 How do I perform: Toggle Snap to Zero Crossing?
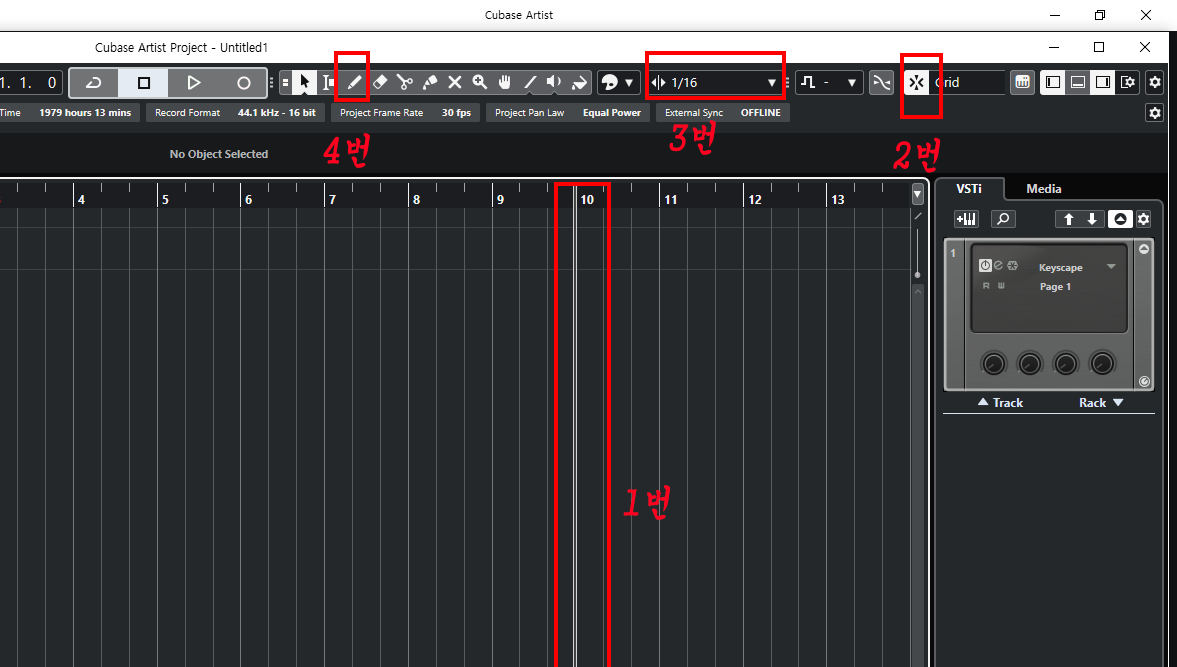click(881, 83)
